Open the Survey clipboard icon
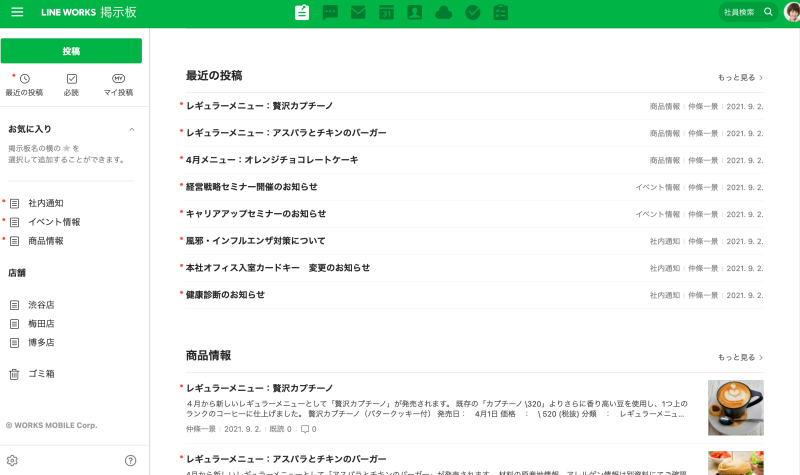Viewport: 800px width, 475px height. tap(501, 12)
